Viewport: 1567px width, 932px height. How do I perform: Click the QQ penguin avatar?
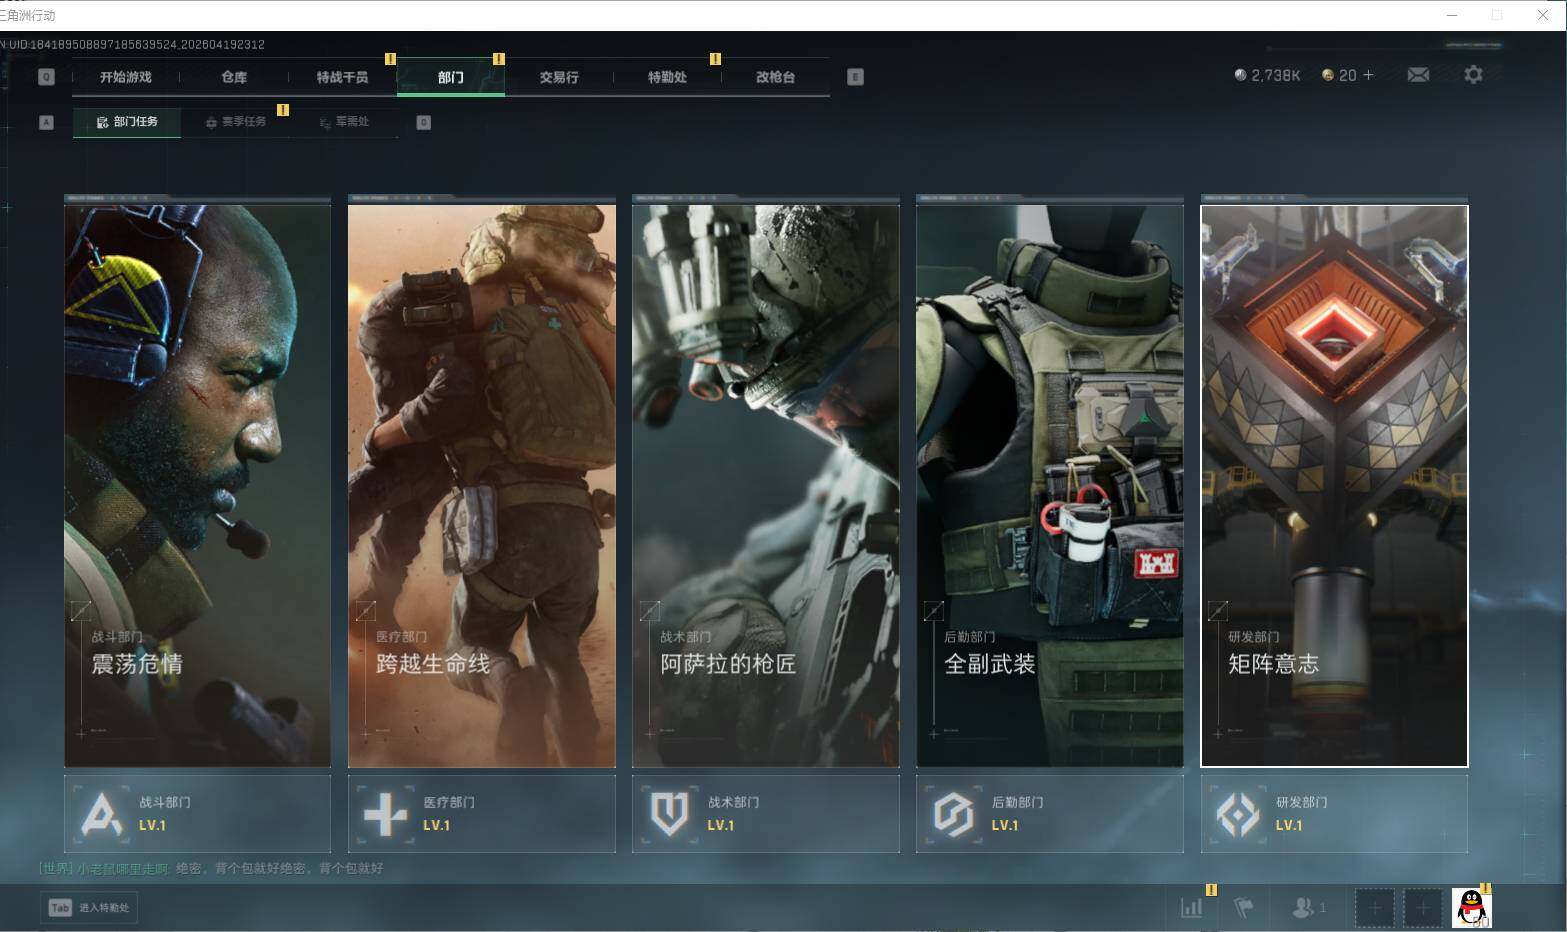(x=1471, y=908)
